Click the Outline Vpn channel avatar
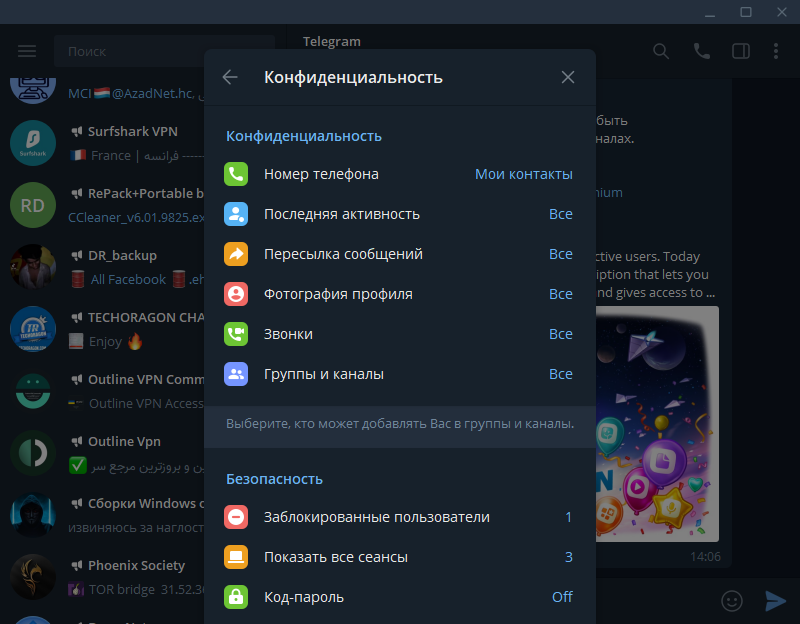 point(33,453)
